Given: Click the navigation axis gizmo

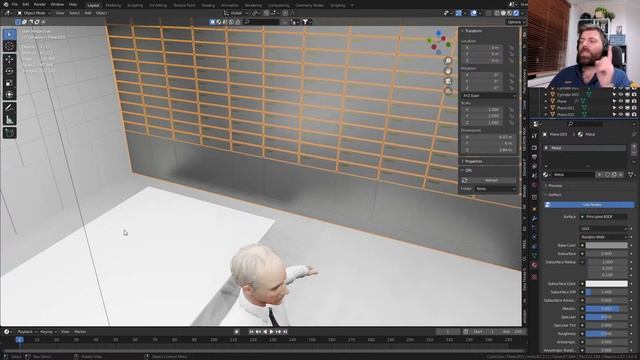Looking at the screenshot, I should [439, 42].
